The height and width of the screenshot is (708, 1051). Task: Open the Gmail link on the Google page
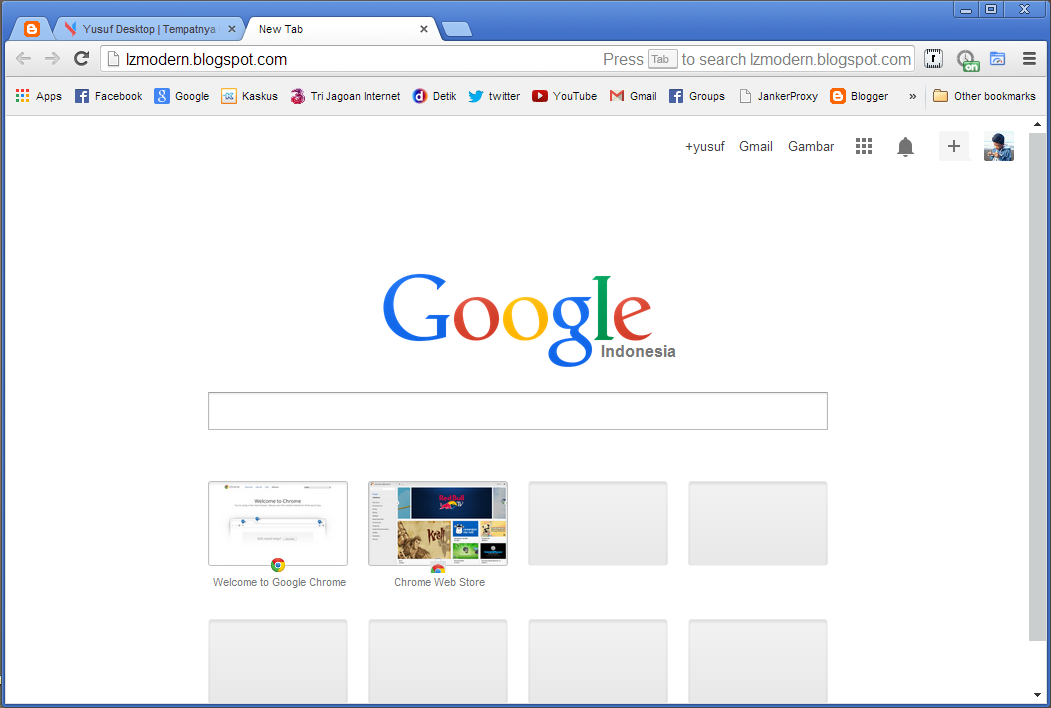(756, 146)
